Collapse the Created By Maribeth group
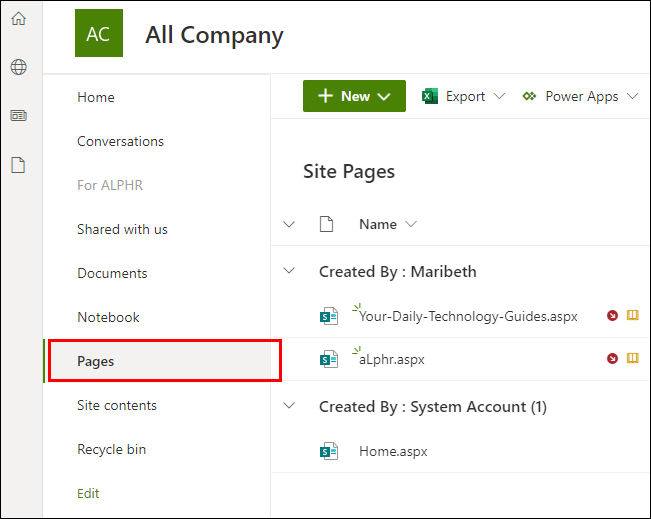Viewport: 651px width, 519px height. tap(290, 271)
